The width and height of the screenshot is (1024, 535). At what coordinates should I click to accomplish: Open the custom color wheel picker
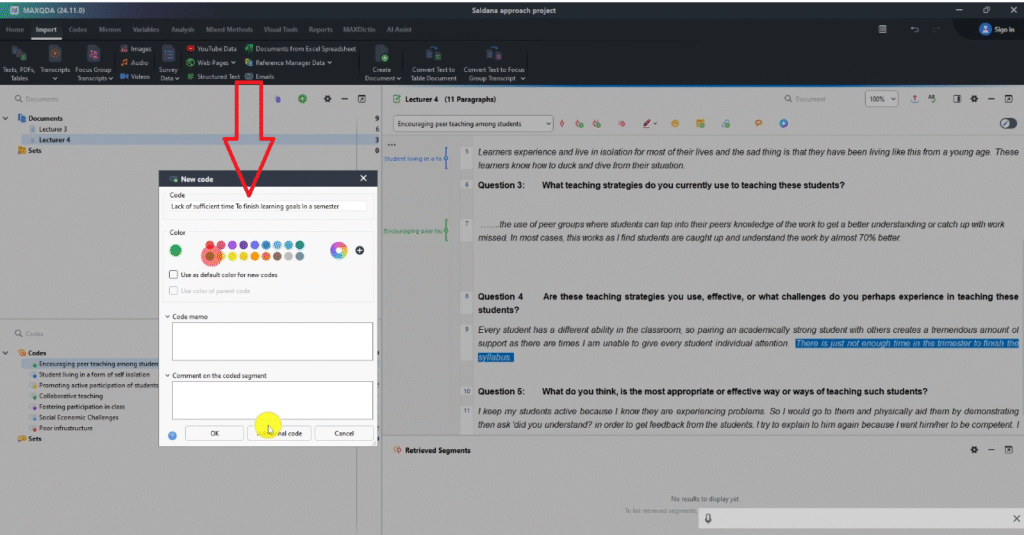[x=339, y=250]
